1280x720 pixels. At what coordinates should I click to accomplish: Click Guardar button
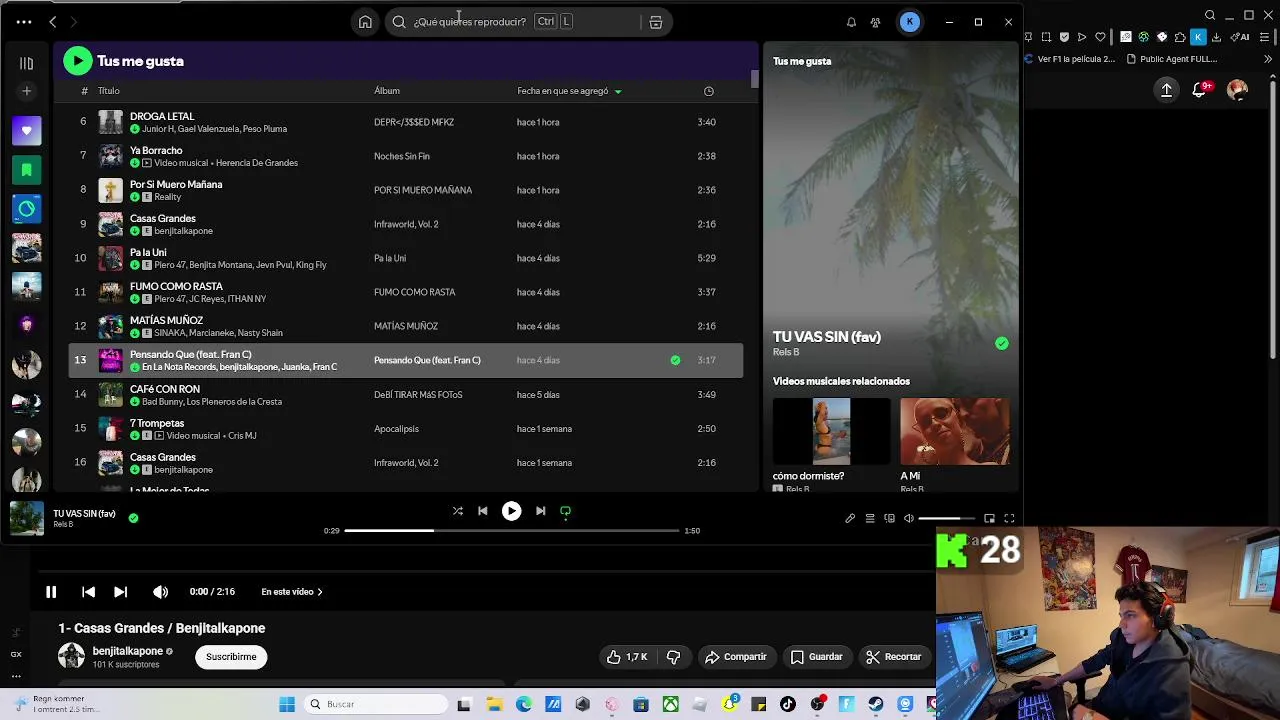[816, 657]
